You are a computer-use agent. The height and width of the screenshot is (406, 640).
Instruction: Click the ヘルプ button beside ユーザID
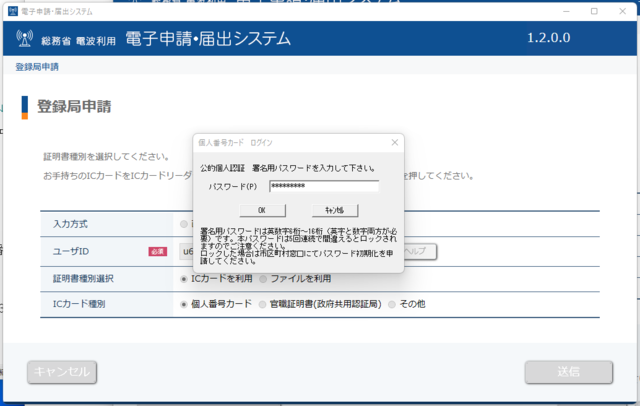click(420, 251)
